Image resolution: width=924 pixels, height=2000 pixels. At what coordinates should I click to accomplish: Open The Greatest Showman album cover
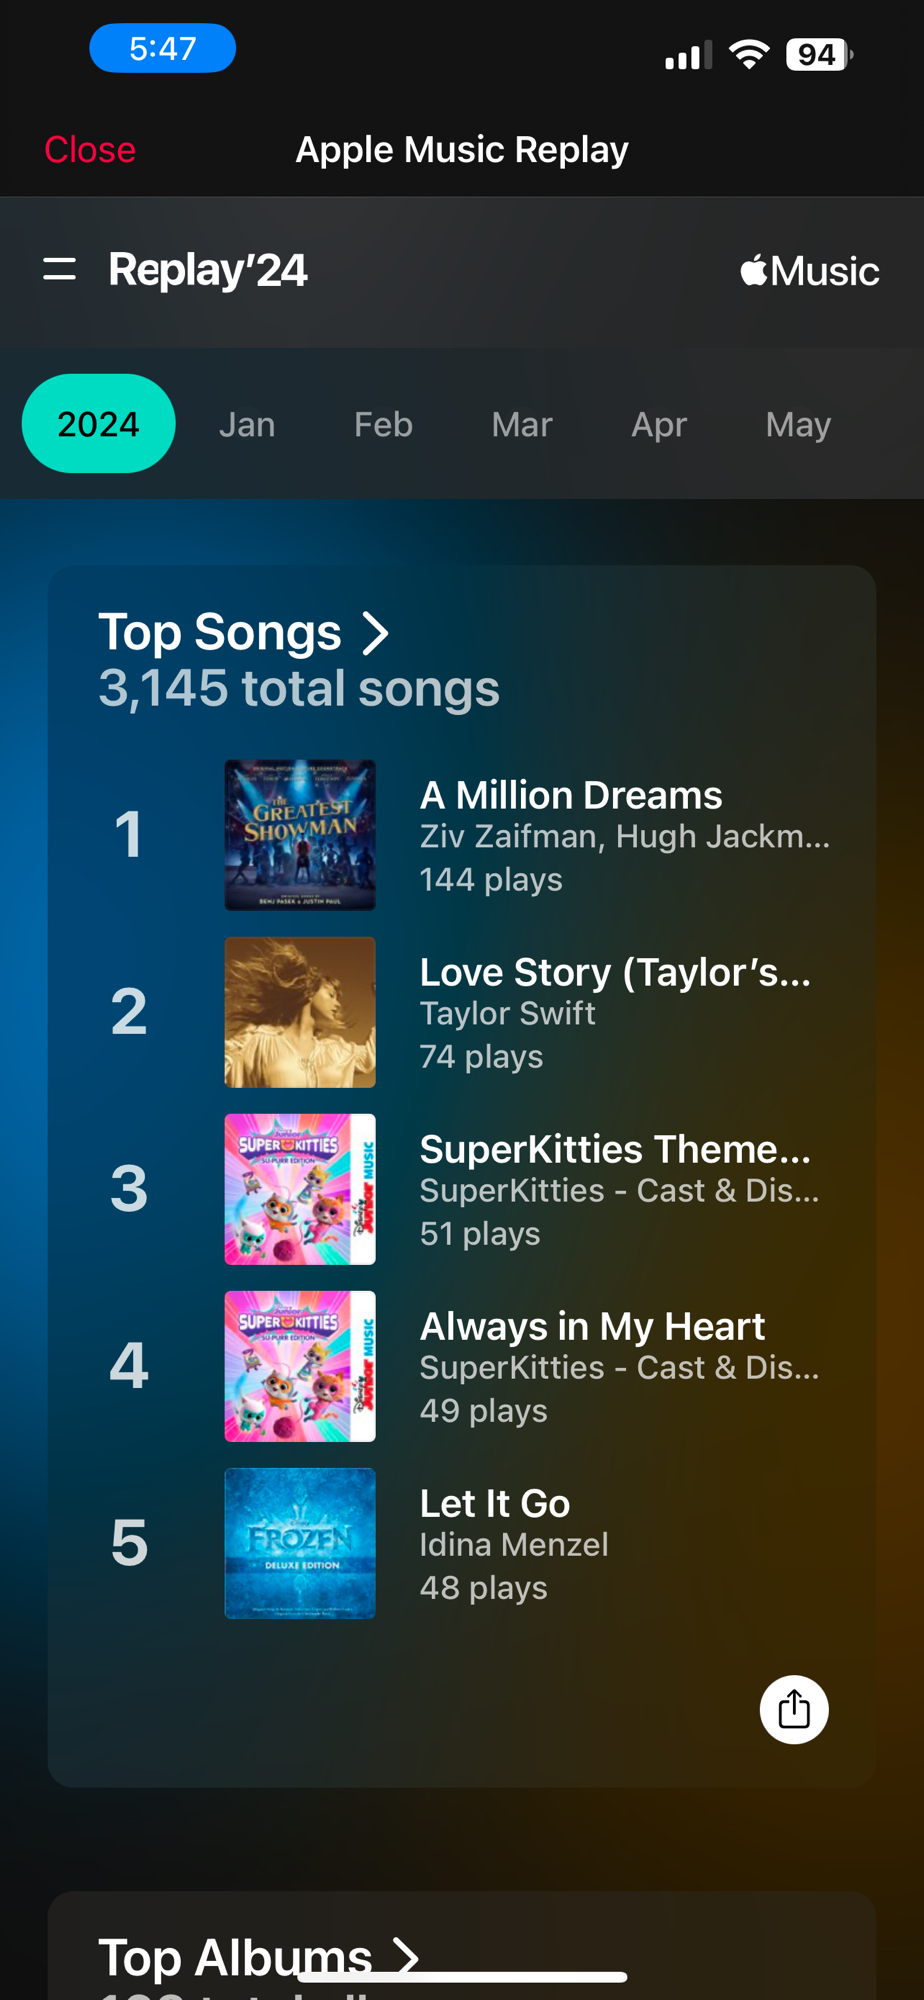[x=300, y=835]
